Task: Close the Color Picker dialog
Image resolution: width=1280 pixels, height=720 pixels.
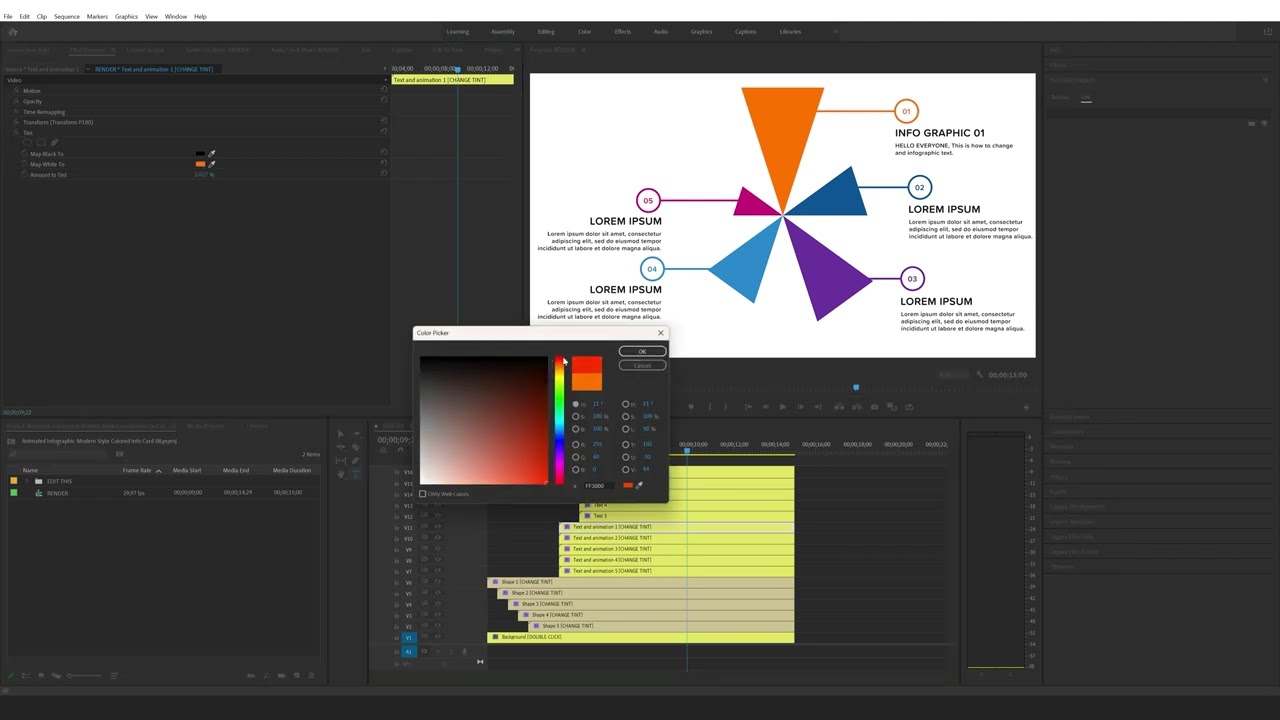Action: pyautogui.click(x=660, y=333)
